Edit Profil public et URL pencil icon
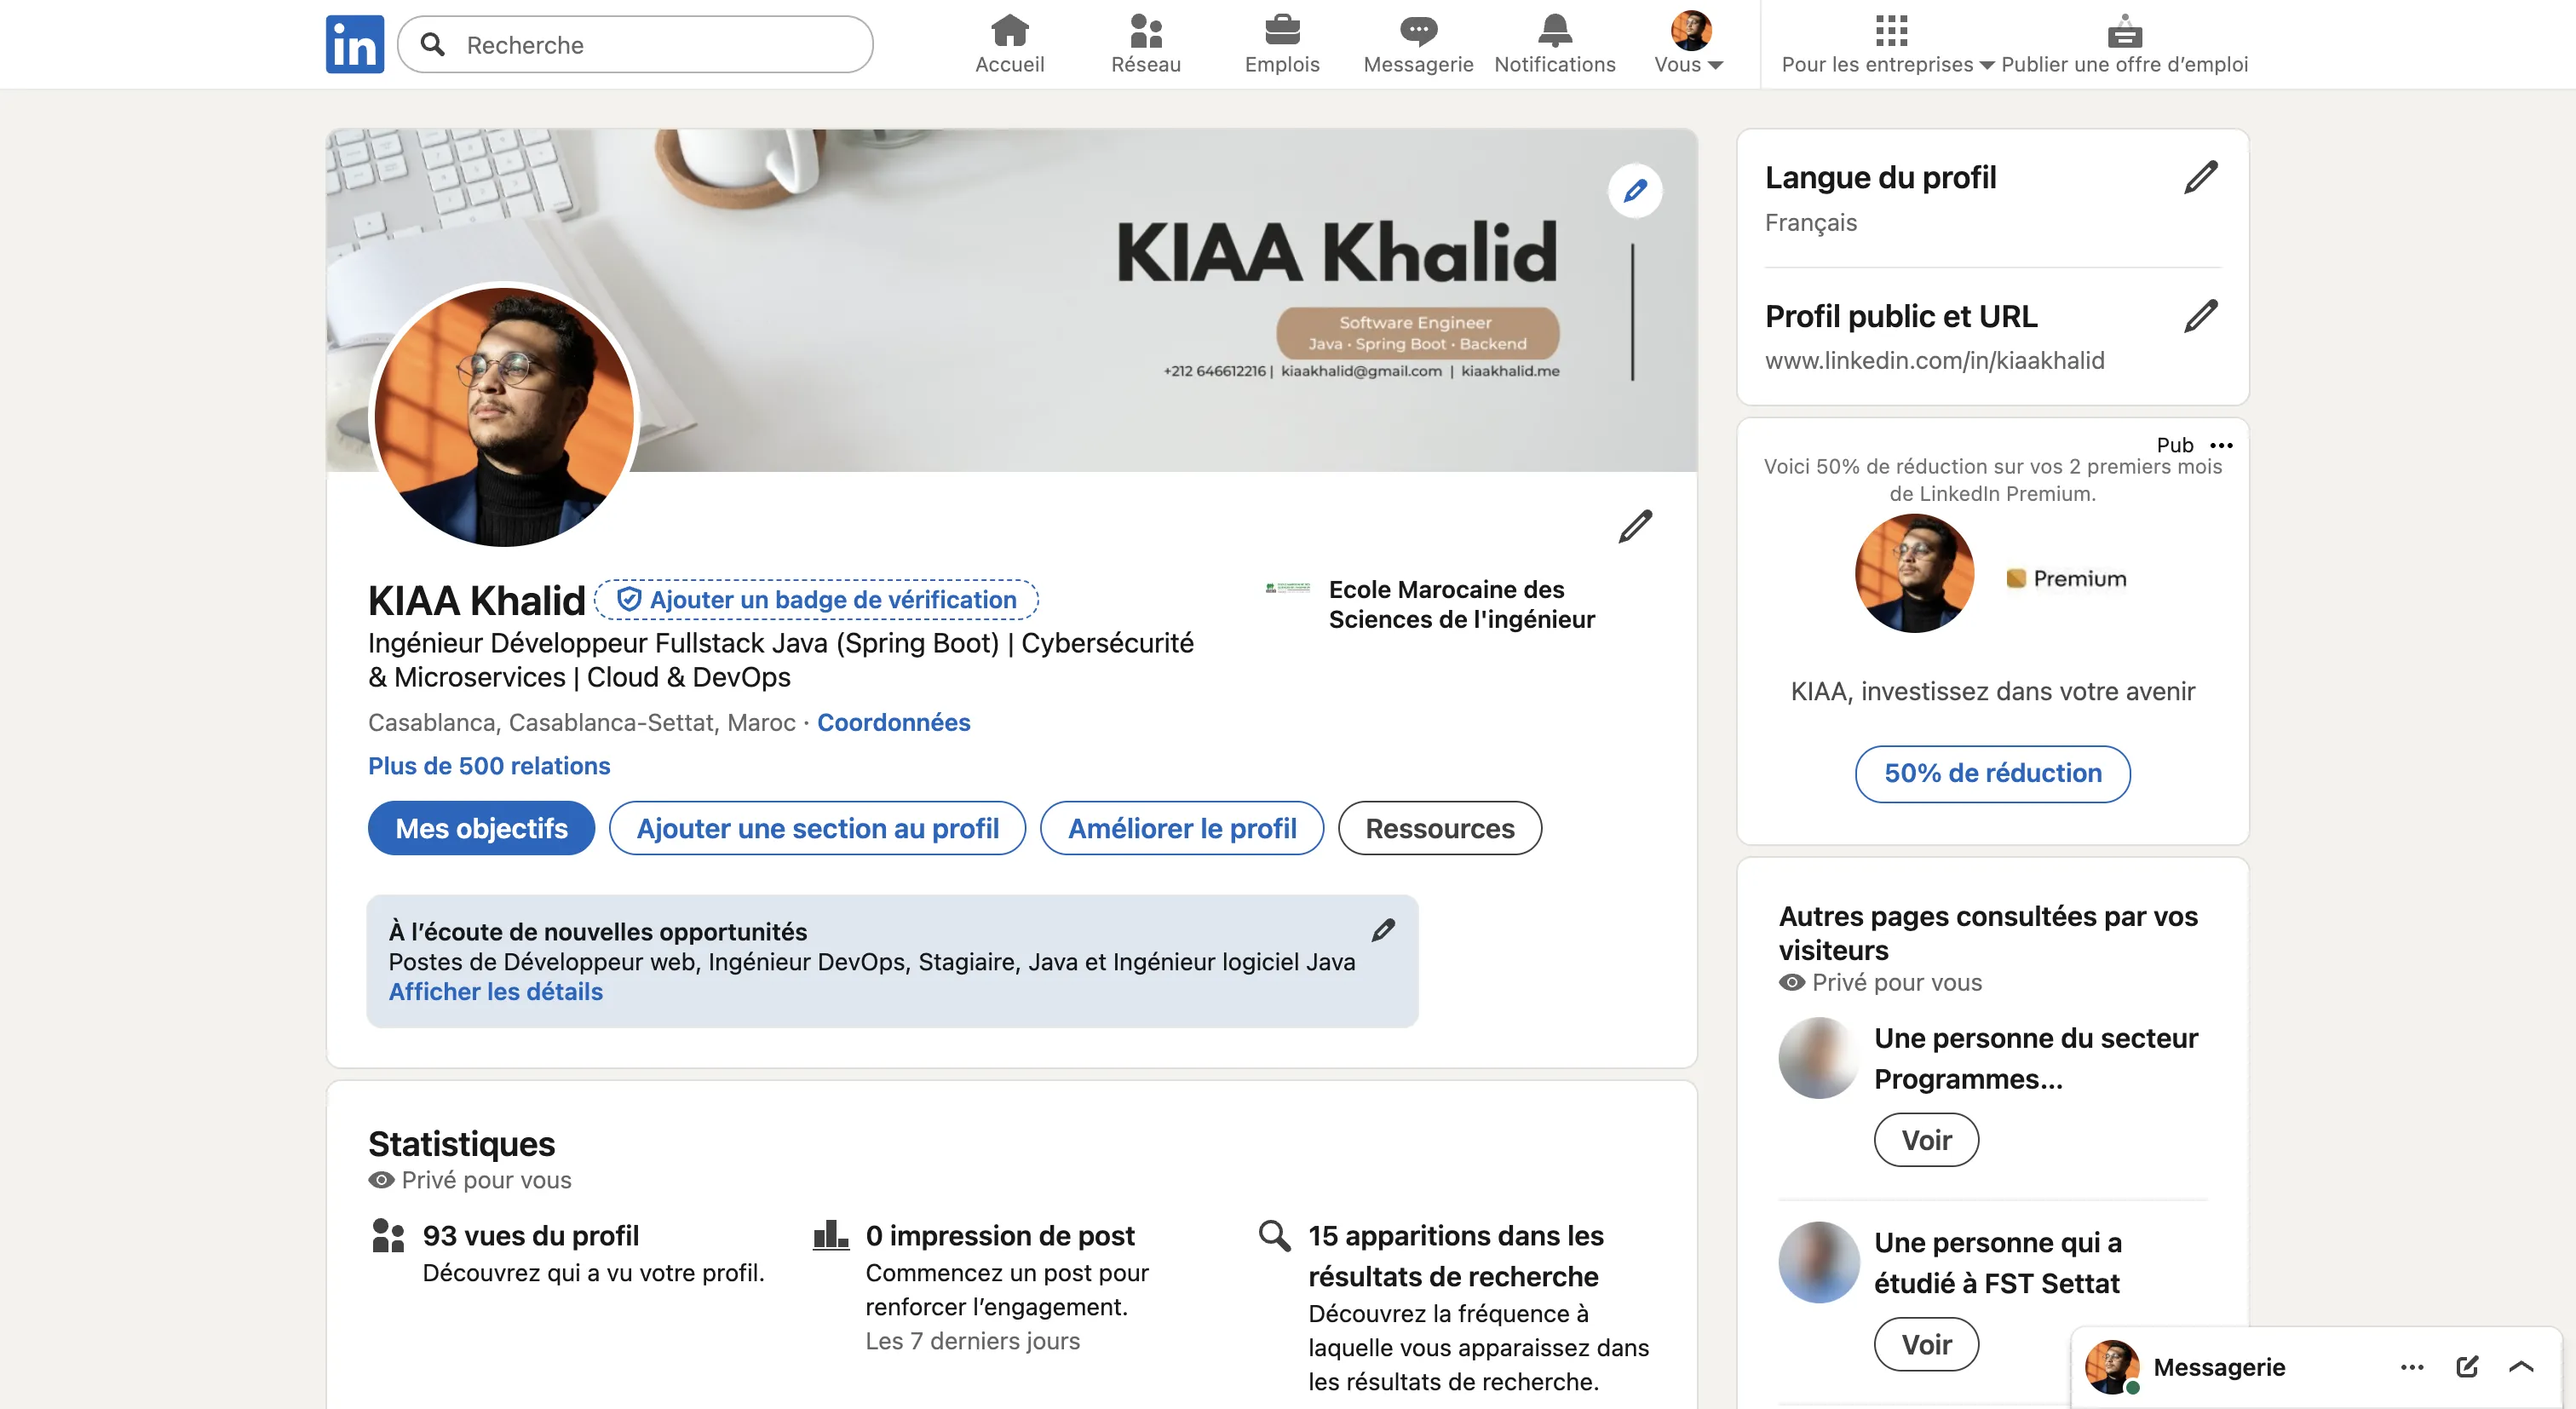The height and width of the screenshot is (1409, 2576). (x=2198, y=315)
